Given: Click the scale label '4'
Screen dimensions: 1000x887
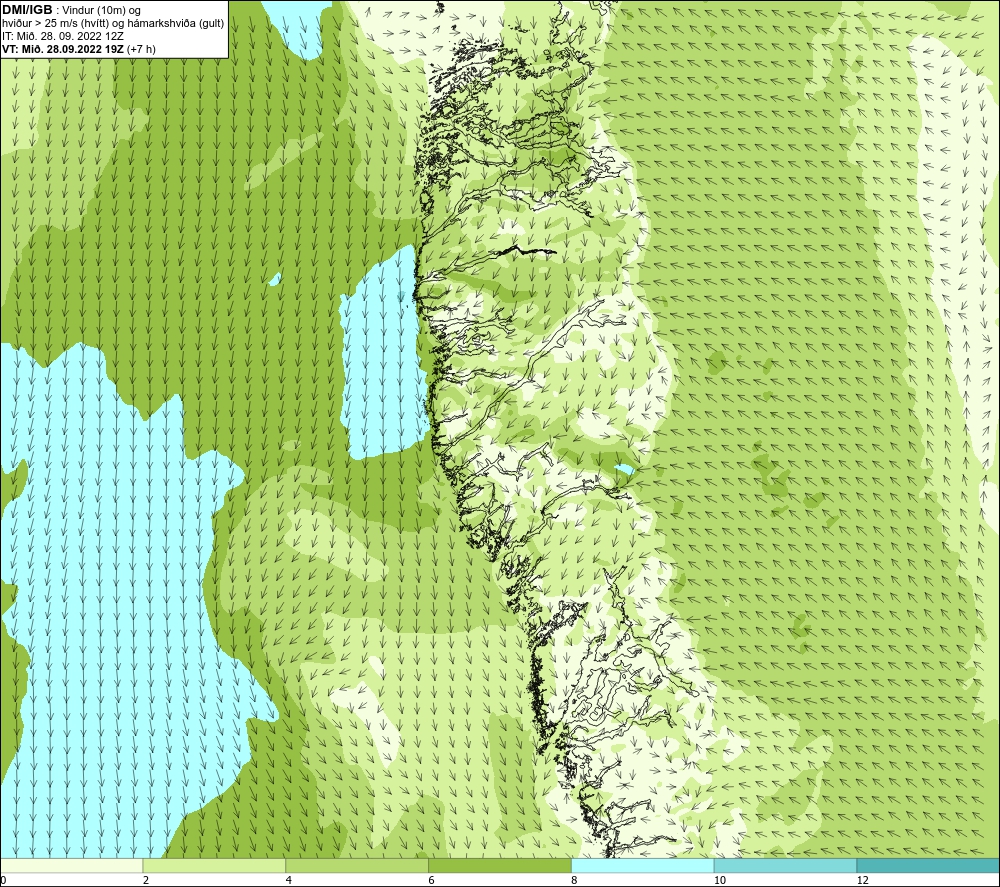Looking at the screenshot, I should (289, 880).
